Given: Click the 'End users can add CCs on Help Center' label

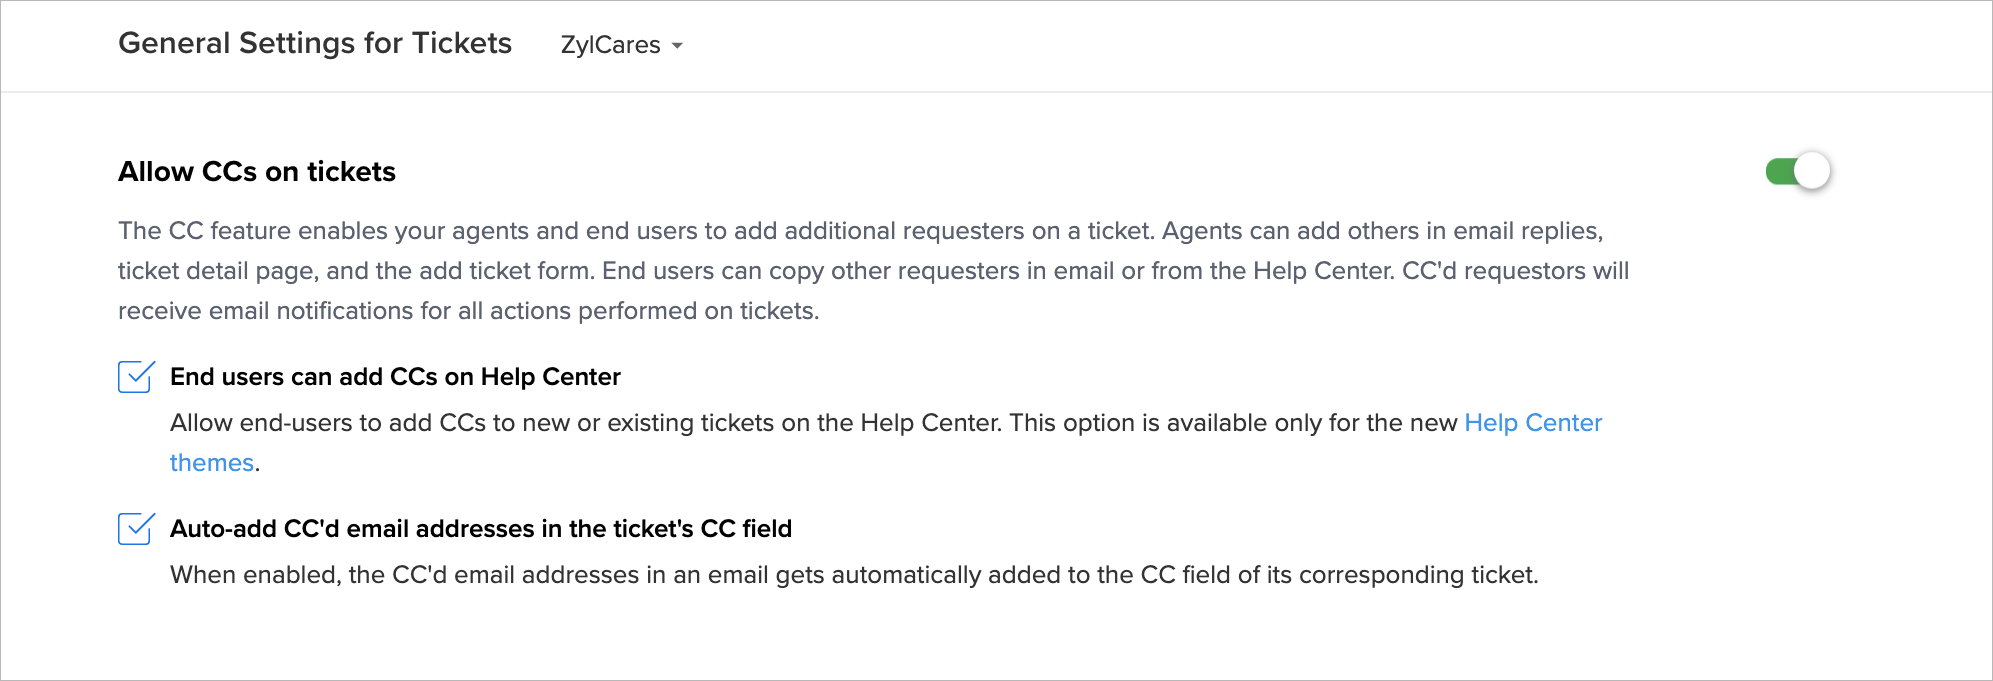Looking at the screenshot, I should [395, 377].
